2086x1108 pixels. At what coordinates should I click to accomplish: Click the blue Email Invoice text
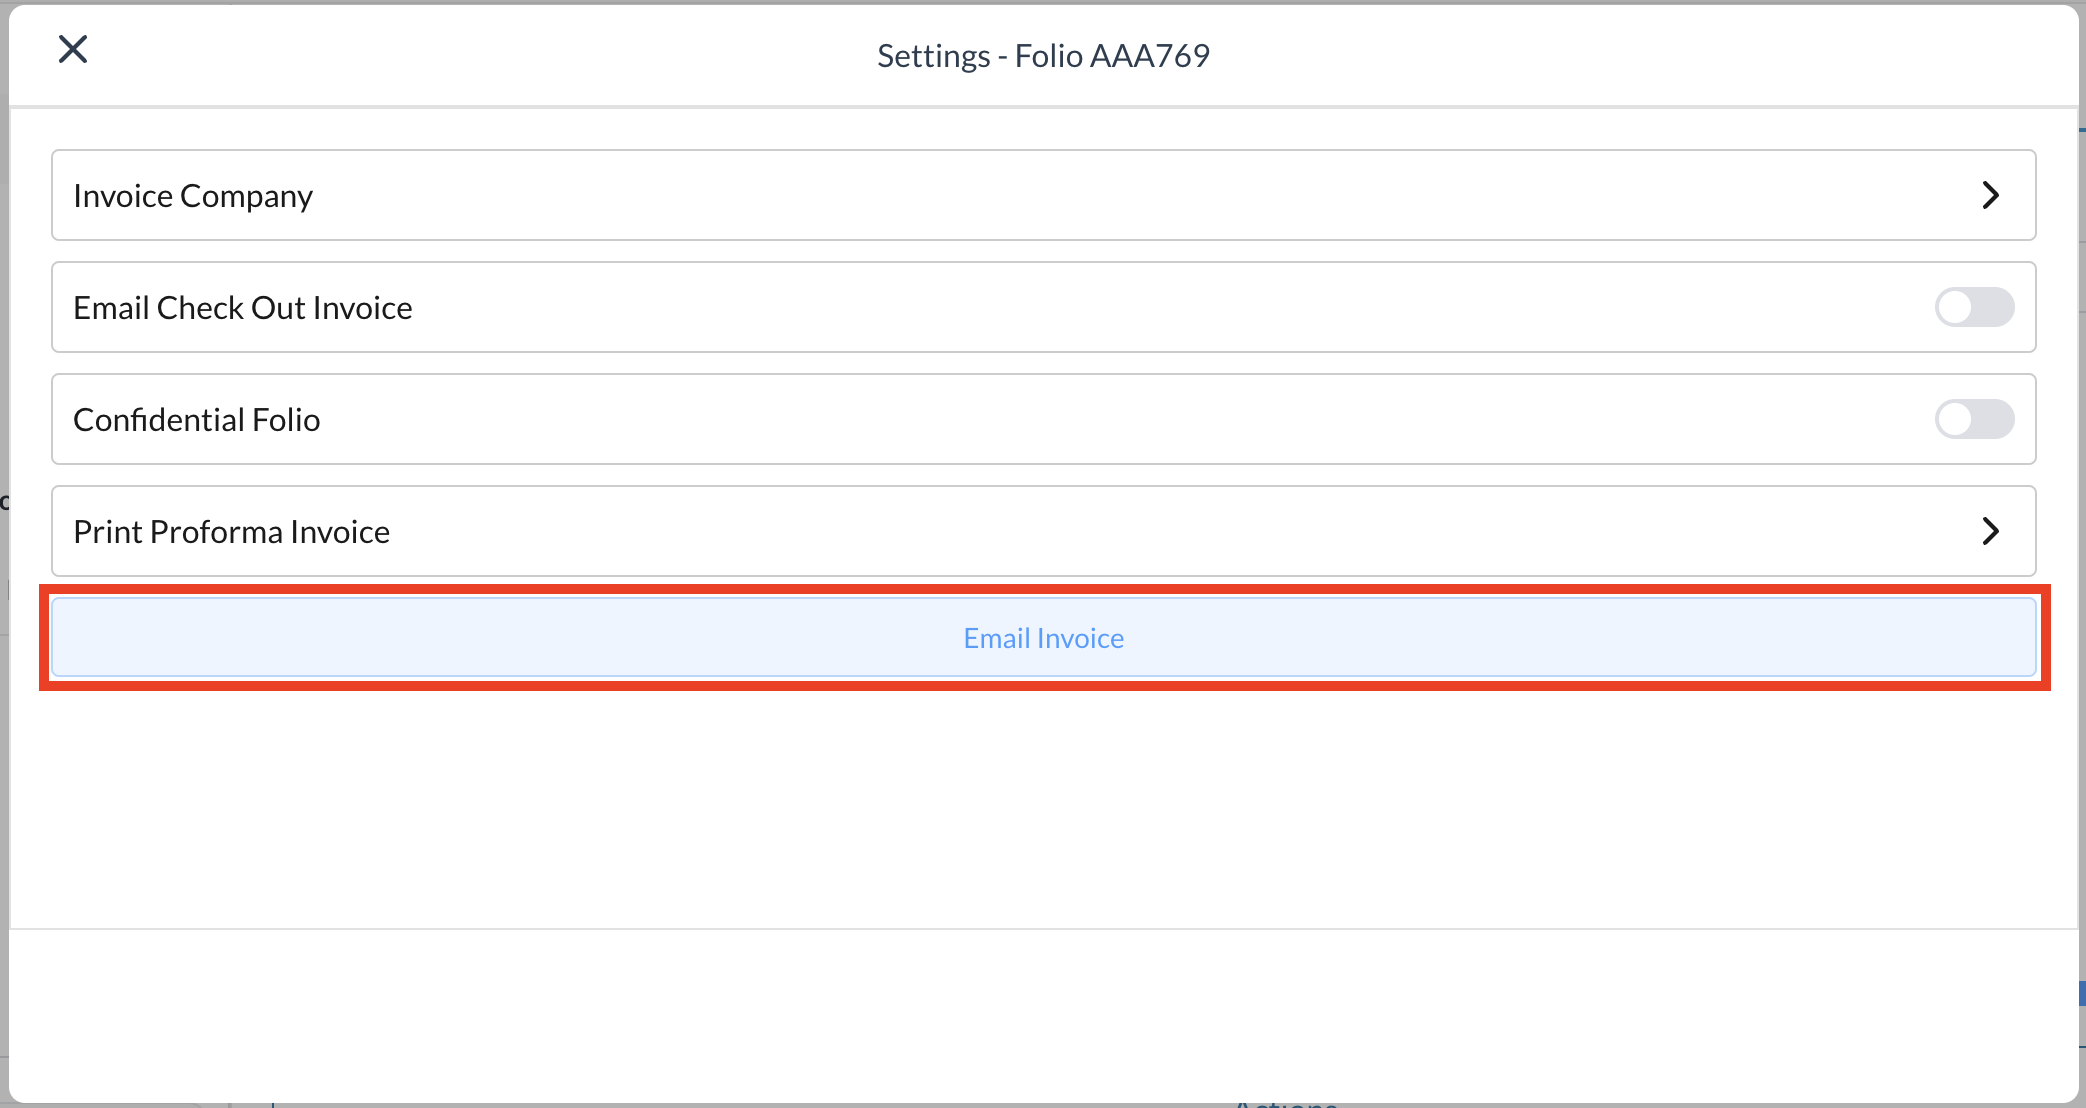[1043, 638]
